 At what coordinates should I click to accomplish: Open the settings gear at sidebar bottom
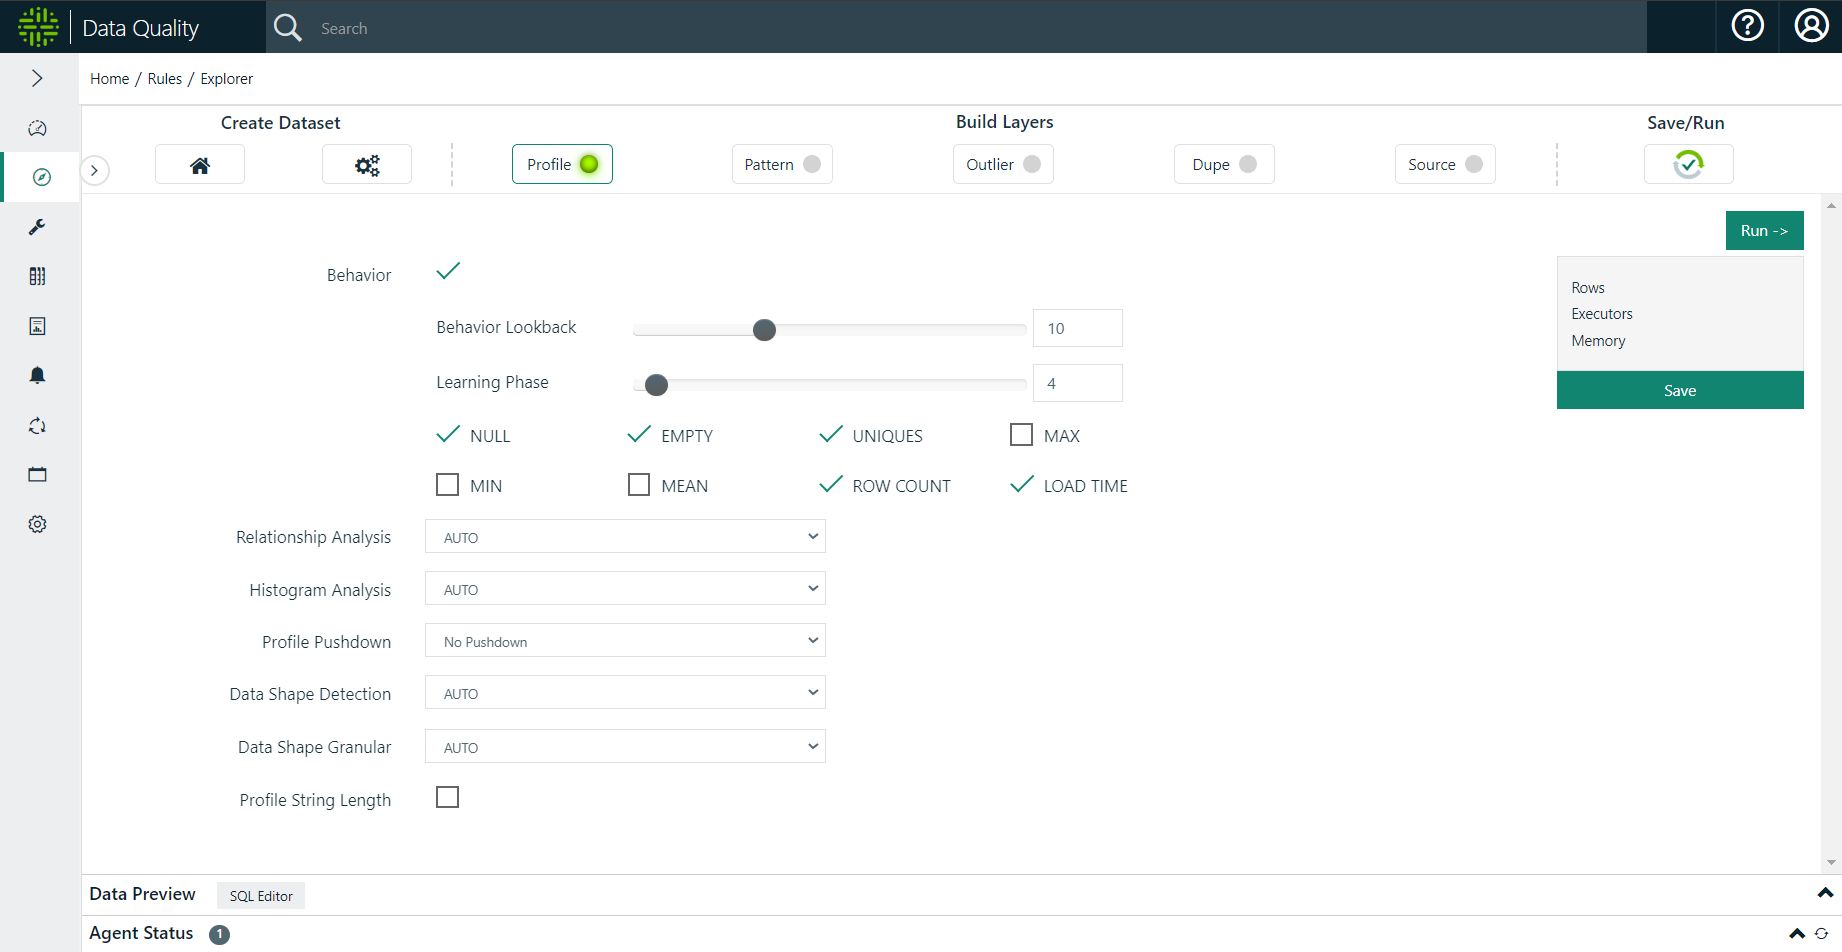click(37, 523)
